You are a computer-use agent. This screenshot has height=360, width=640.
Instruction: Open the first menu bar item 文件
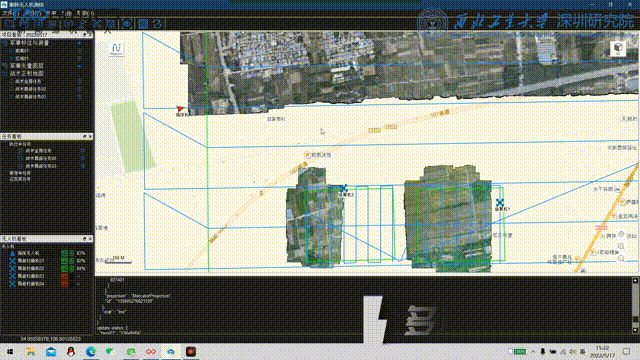tap(7, 13)
